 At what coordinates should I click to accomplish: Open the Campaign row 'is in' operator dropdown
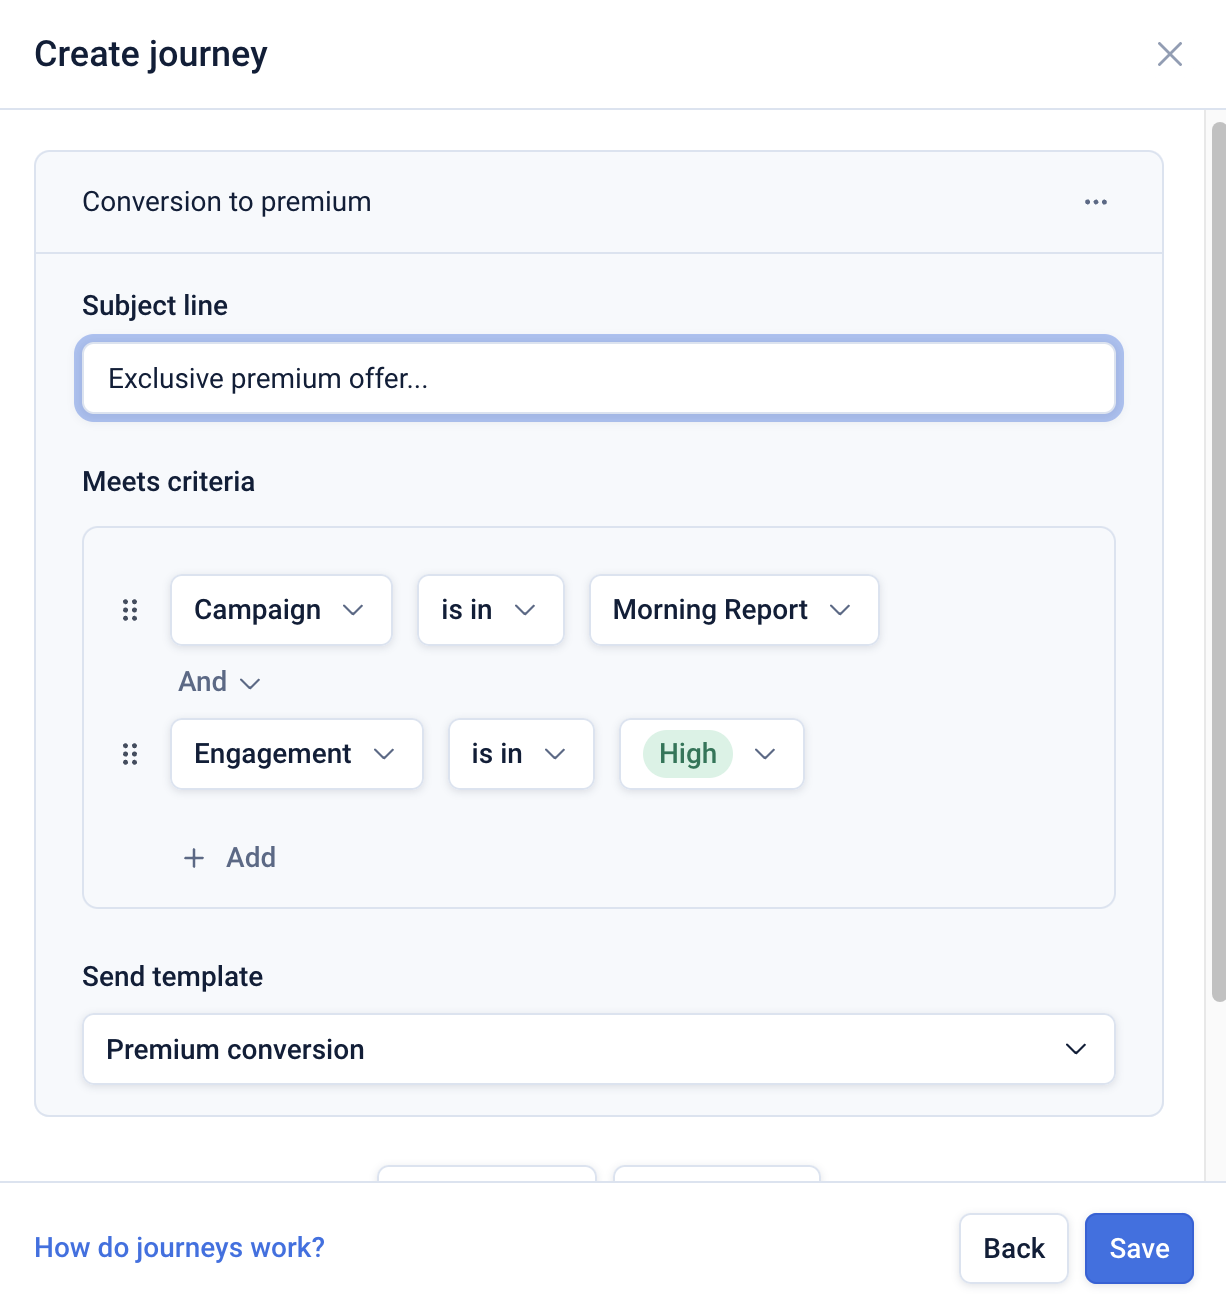pos(490,610)
